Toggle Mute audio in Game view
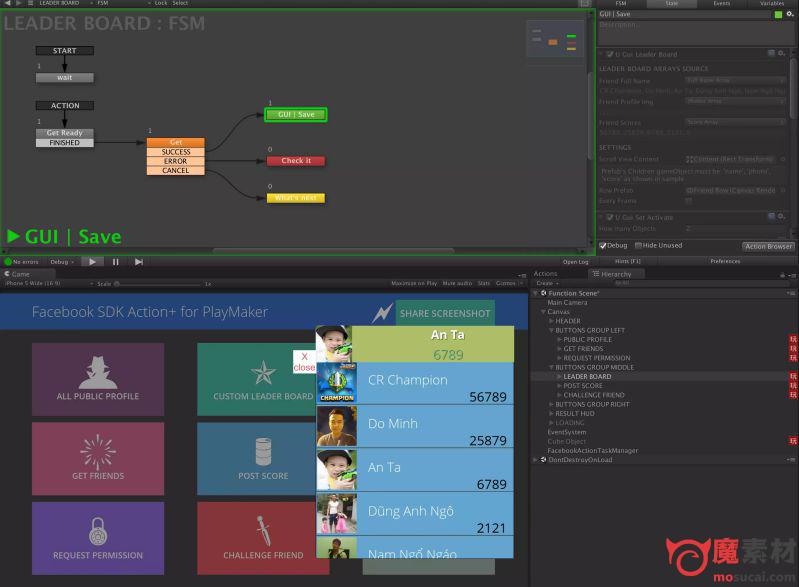 click(x=457, y=283)
